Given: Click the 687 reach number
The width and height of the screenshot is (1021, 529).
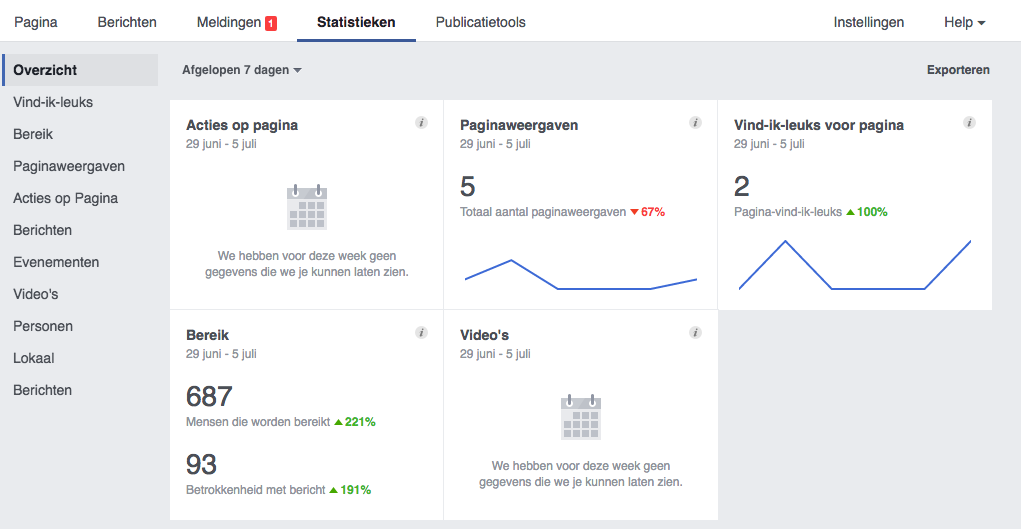Looking at the screenshot, I should pos(209,396).
